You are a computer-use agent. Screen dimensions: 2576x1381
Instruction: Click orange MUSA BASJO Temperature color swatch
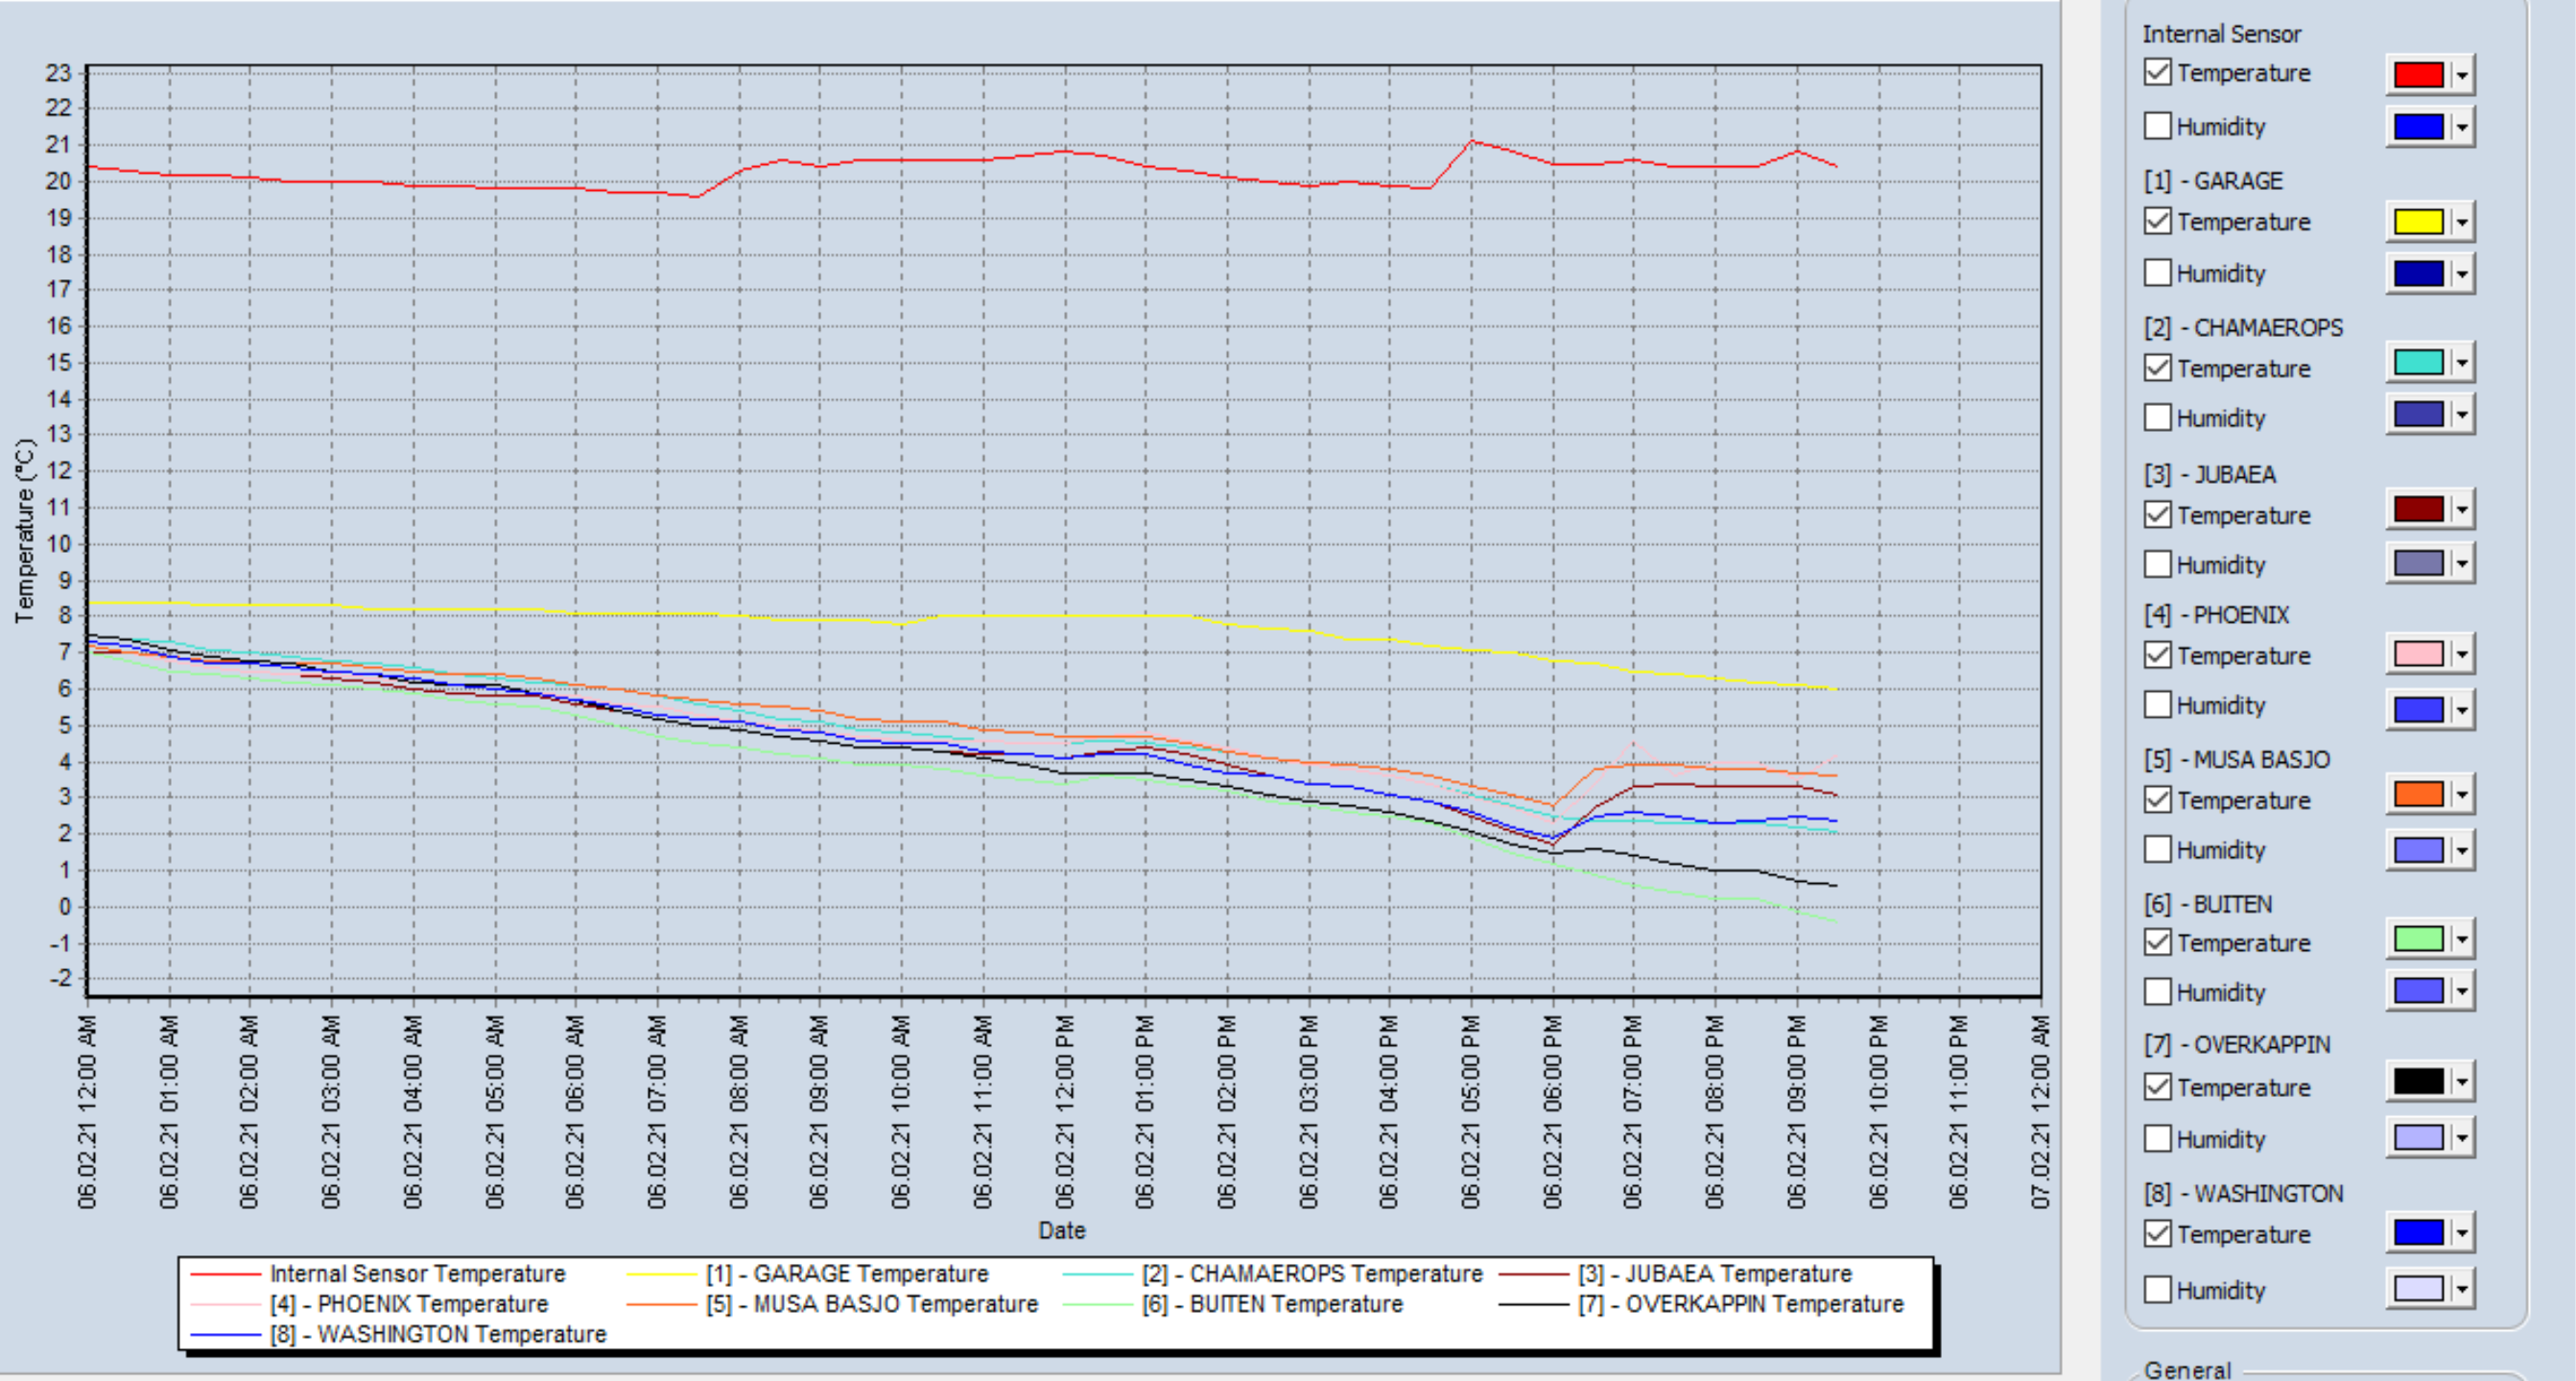pos(2418,795)
